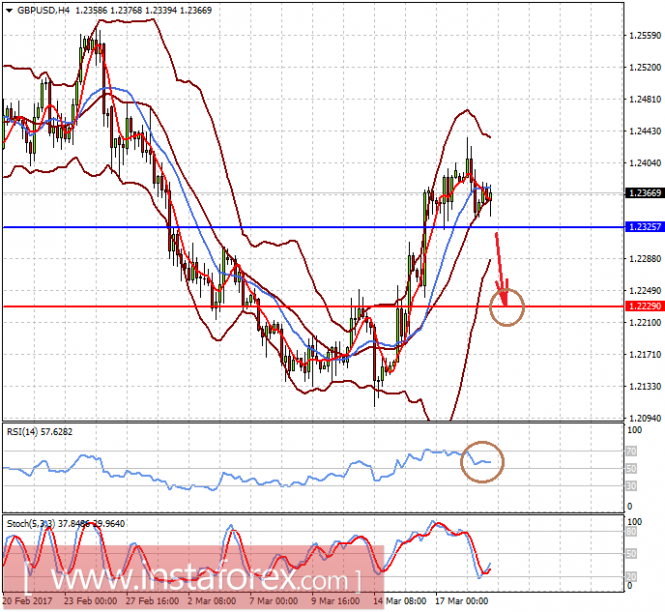Click the current price tag 1.23669

pyautogui.click(x=644, y=193)
